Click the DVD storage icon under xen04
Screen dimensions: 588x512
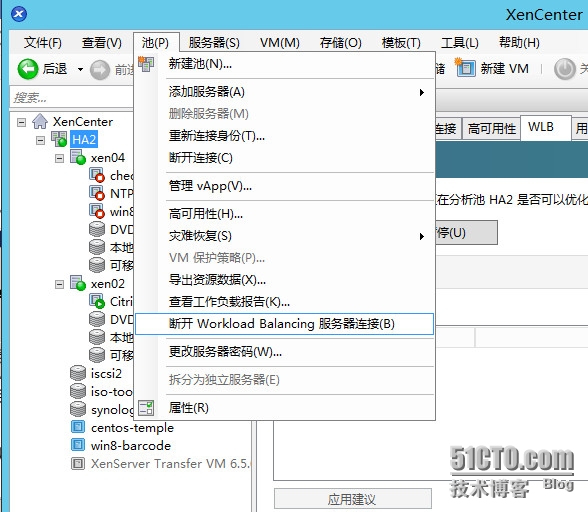pyautogui.click(x=97, y=229)
